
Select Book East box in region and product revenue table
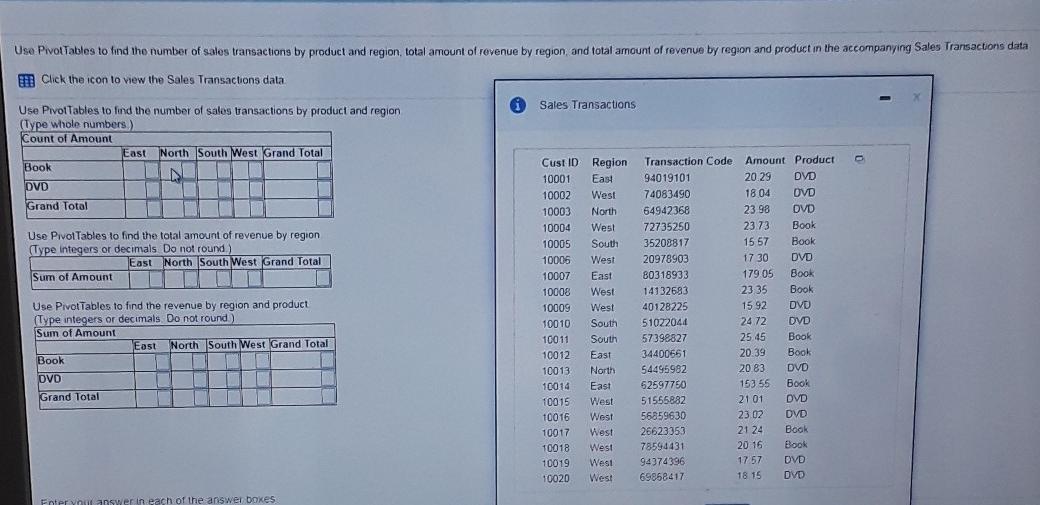(162, 362)
